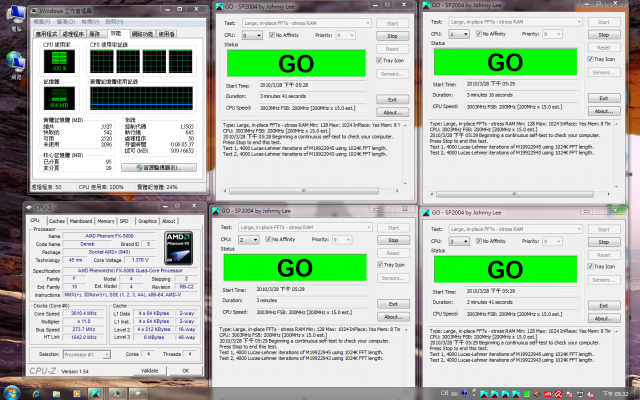Click the Avira umbrella tray icon
640x400 pixels.
click(558, 394)
